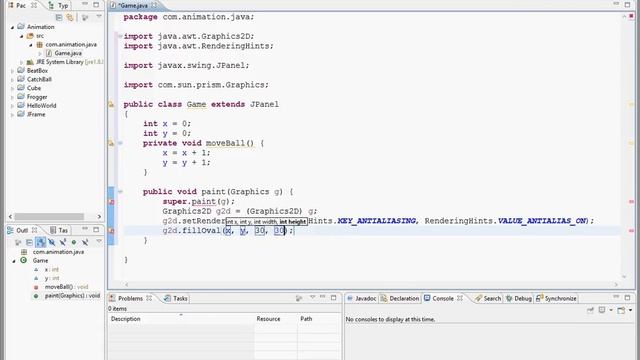Click the Animation project folder icon
The image size is (640, 360).
coord(21,27)
